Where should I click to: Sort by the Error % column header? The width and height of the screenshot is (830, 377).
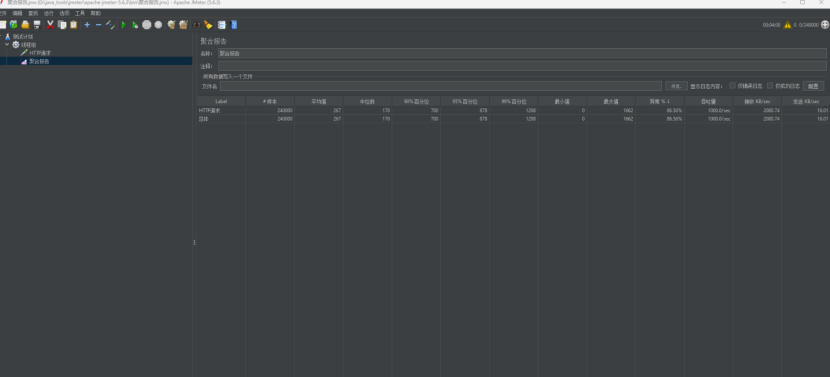pos(660,101)
